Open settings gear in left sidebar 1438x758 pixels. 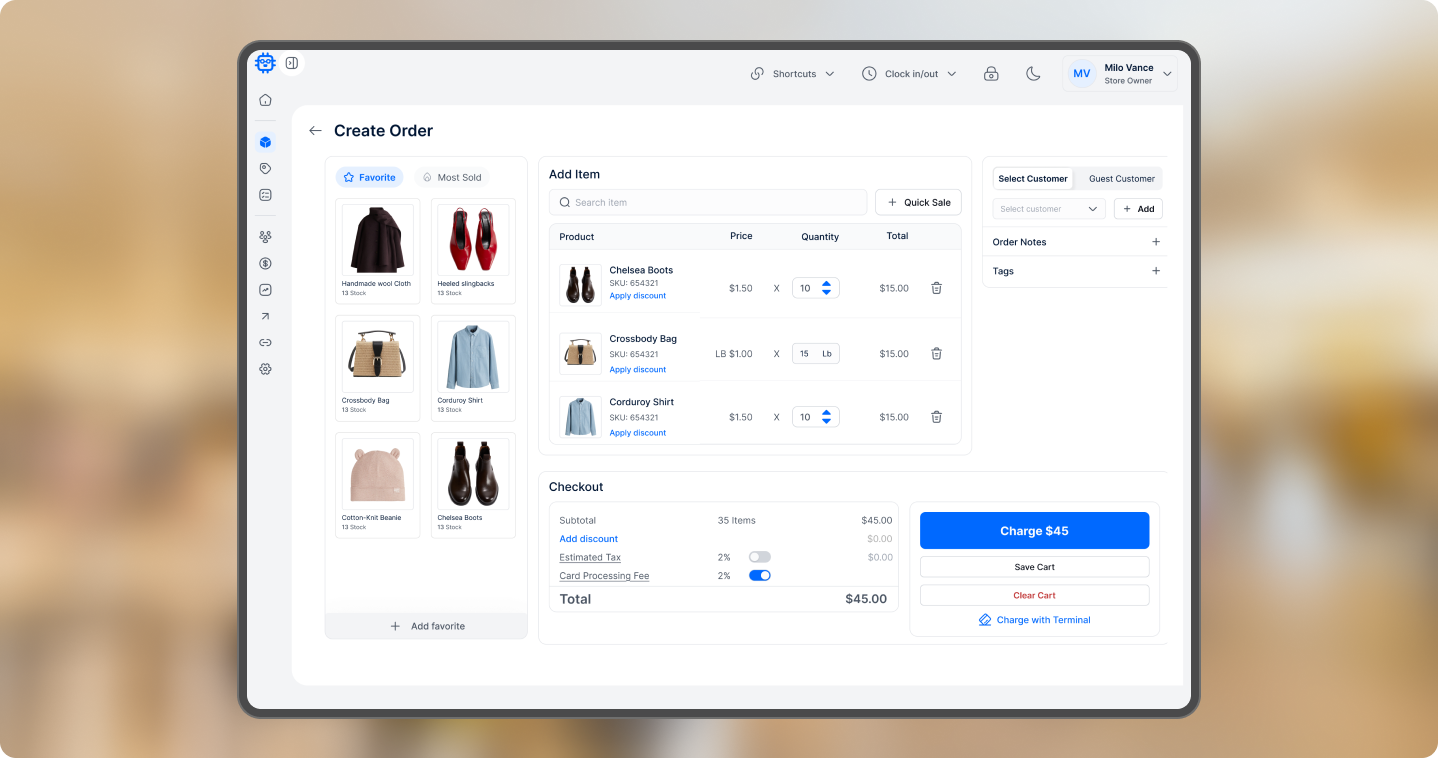click(265, 369)
